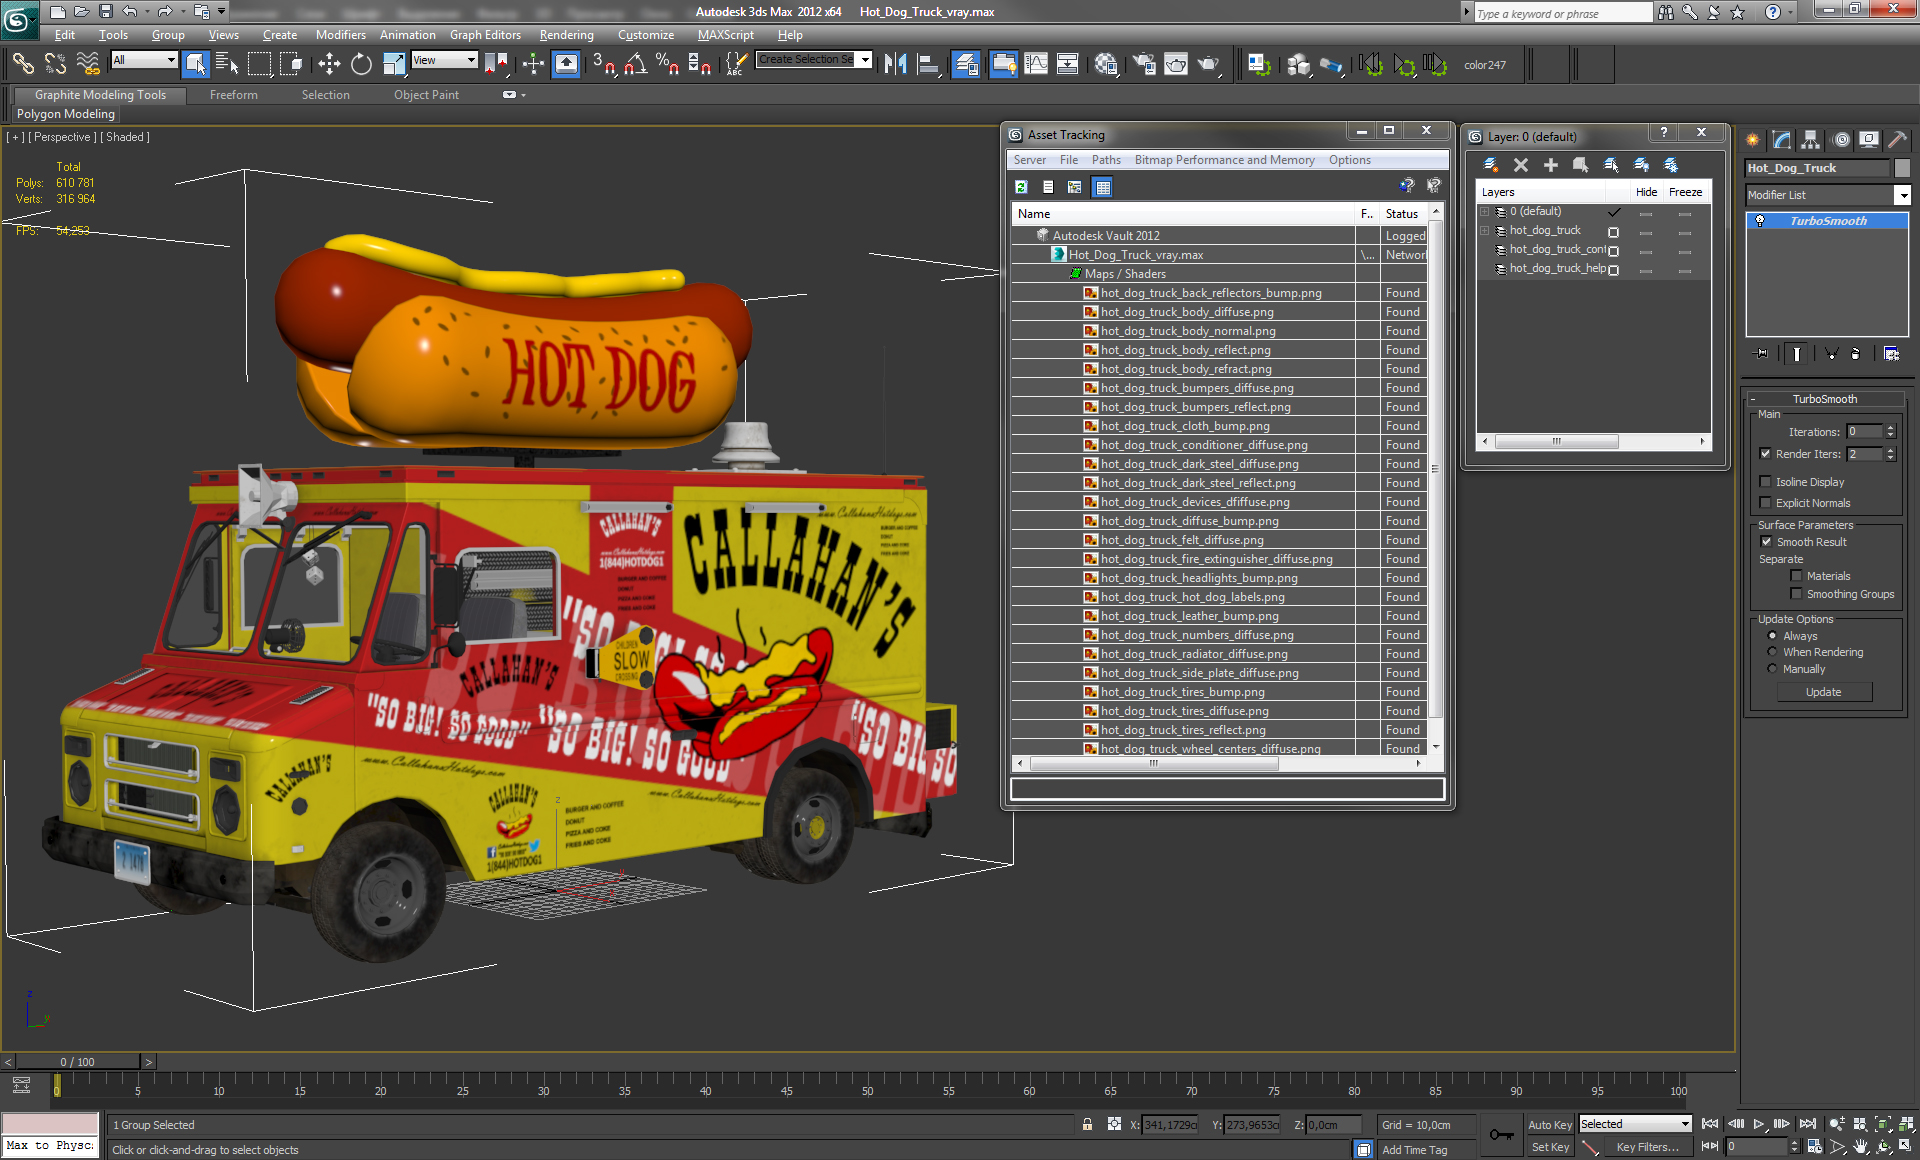The height and width of the screenshot is (1160, 1920).
Task: Open Paths menu in Asset Tracking
Action: (1106, 160)
